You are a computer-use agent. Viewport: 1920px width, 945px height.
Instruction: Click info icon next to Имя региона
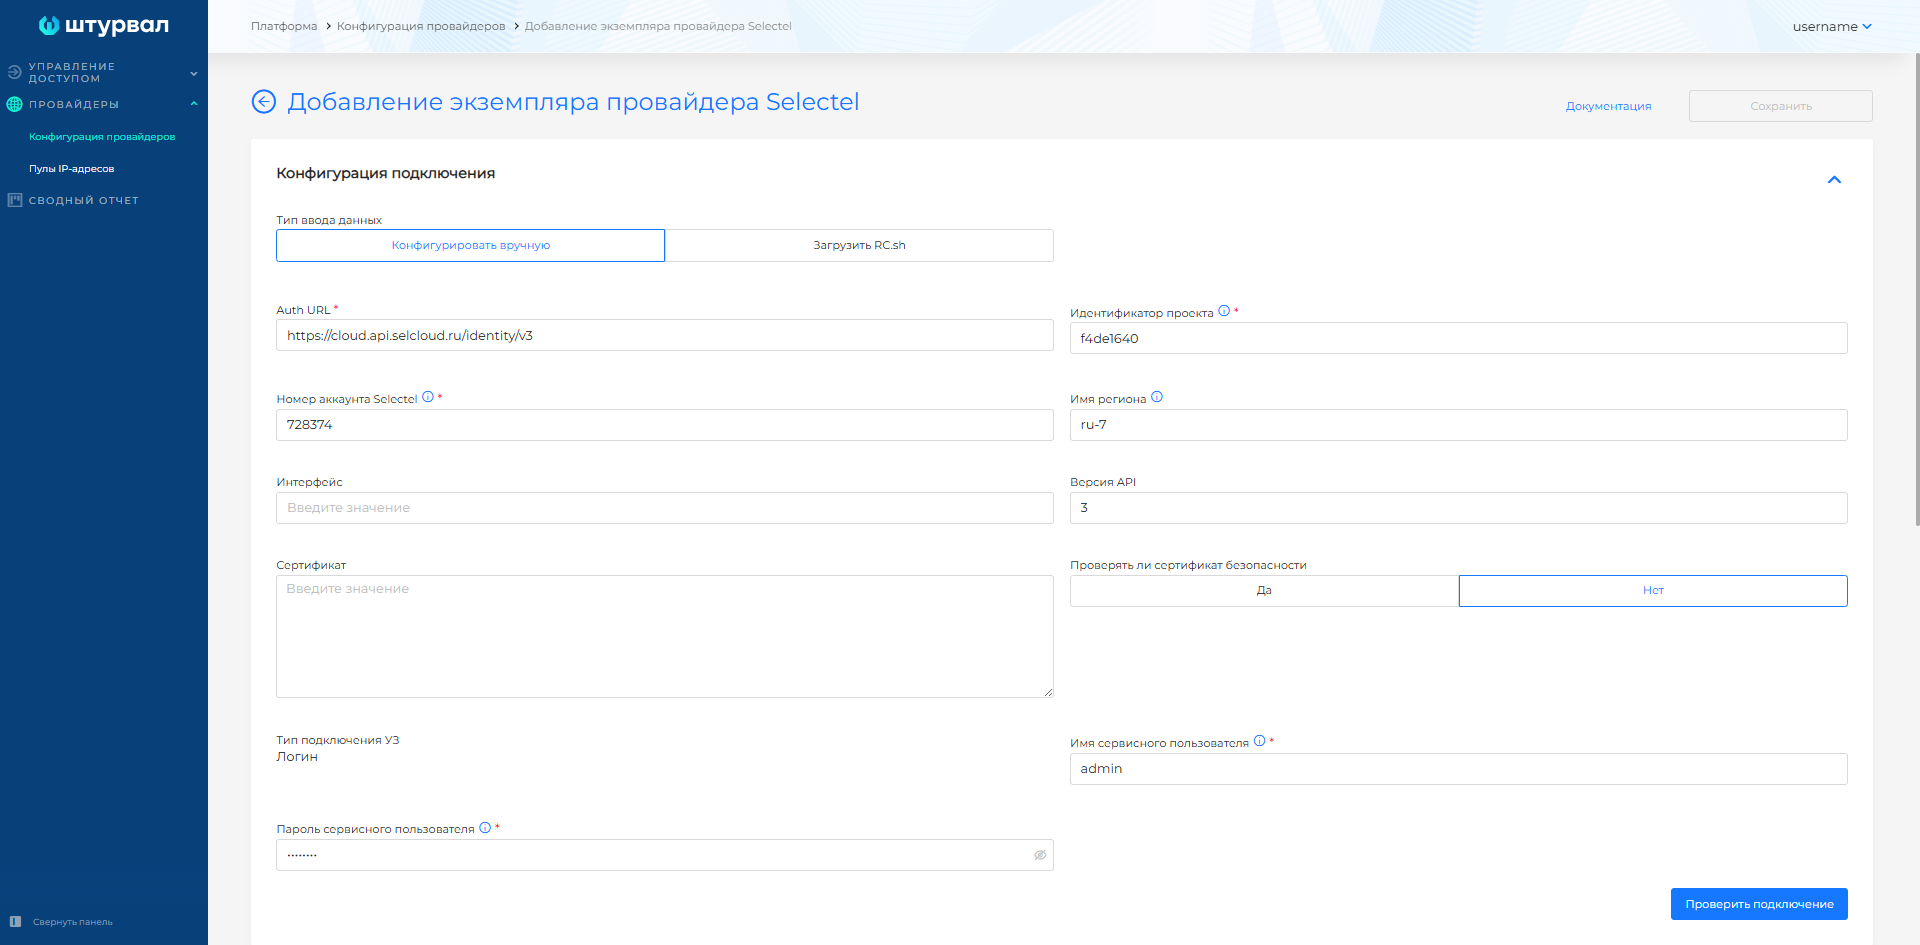(1157, 397)
